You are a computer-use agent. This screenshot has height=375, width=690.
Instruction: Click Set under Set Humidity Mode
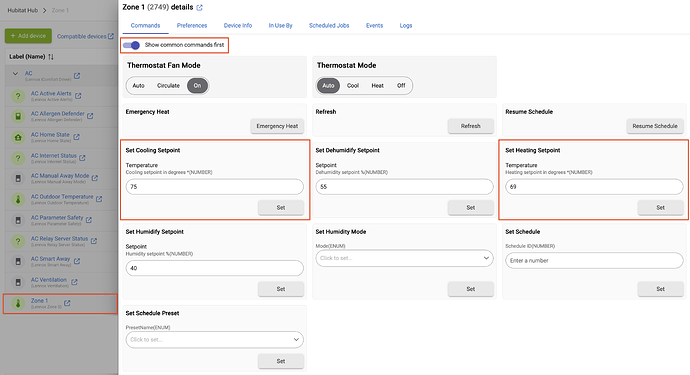470,289
